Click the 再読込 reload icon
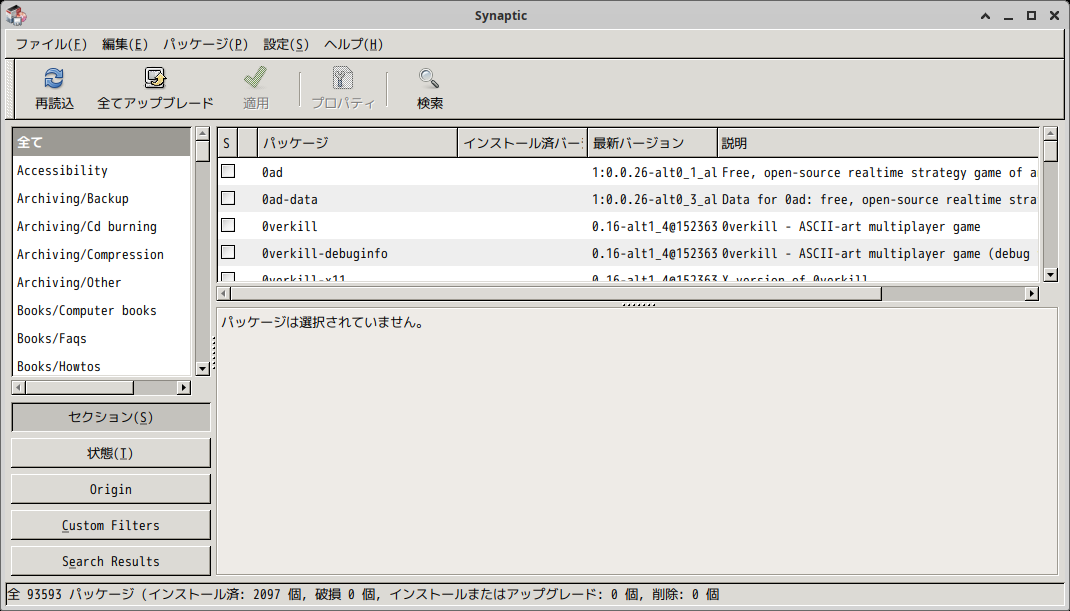1070x611 pixels. pos(54,79)
